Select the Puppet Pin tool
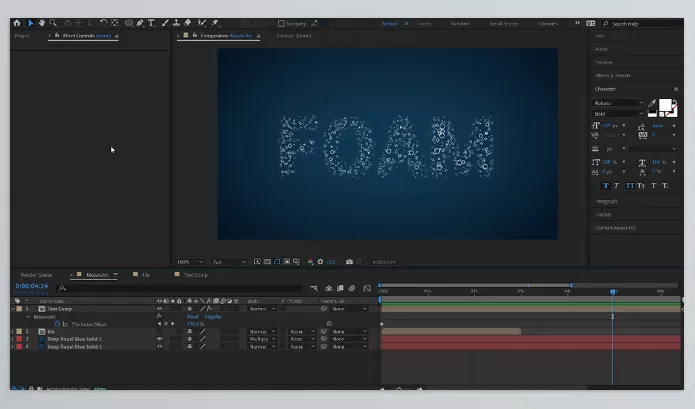This screenshot has width=695, height=409. pos(215,23)
